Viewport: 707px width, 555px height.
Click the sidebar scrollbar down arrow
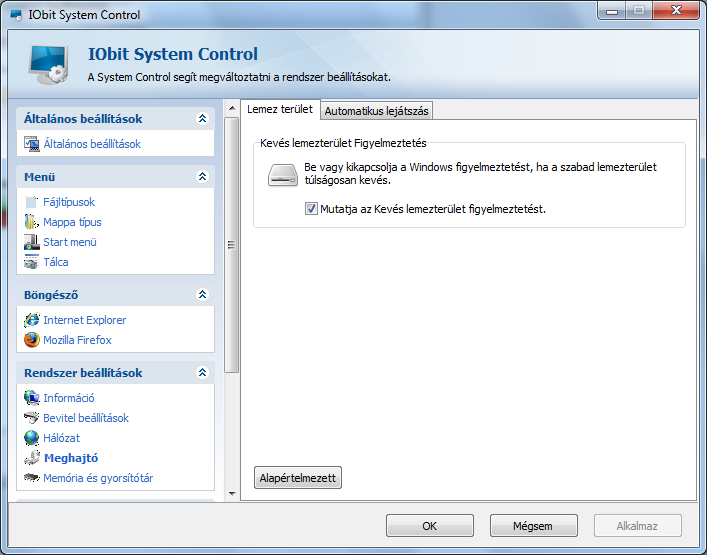click(232, 494)
